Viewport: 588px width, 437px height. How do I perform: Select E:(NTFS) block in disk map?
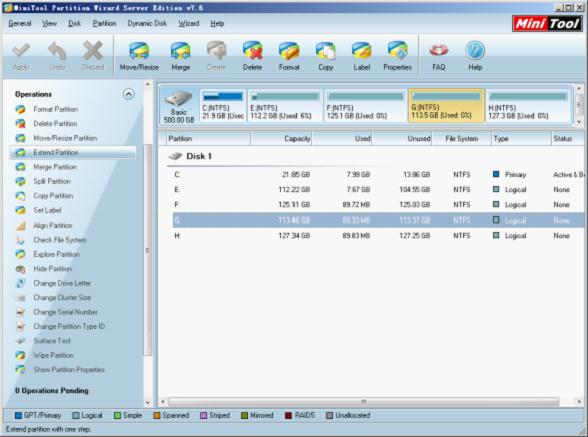[x=285, y=105]
